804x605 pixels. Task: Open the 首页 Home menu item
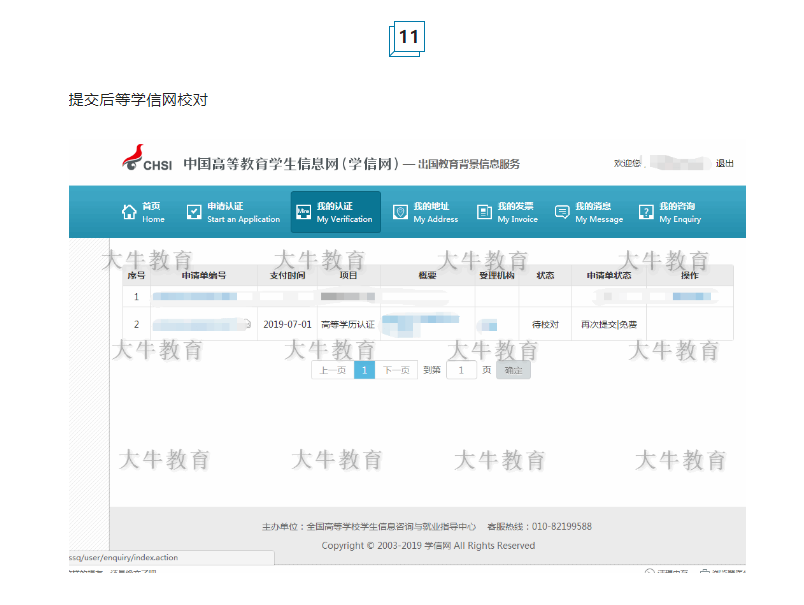[144, 212]
